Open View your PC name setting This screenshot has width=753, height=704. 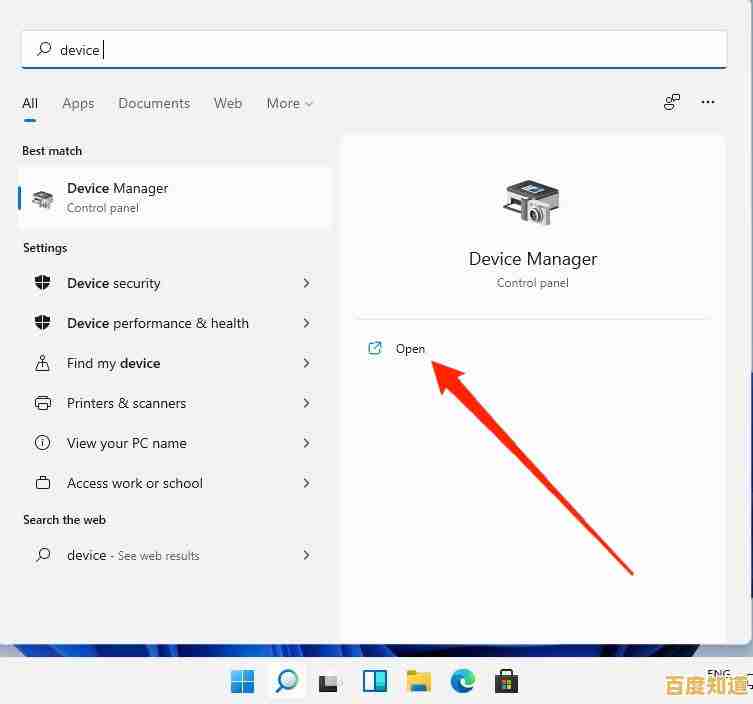pos(175,443)
